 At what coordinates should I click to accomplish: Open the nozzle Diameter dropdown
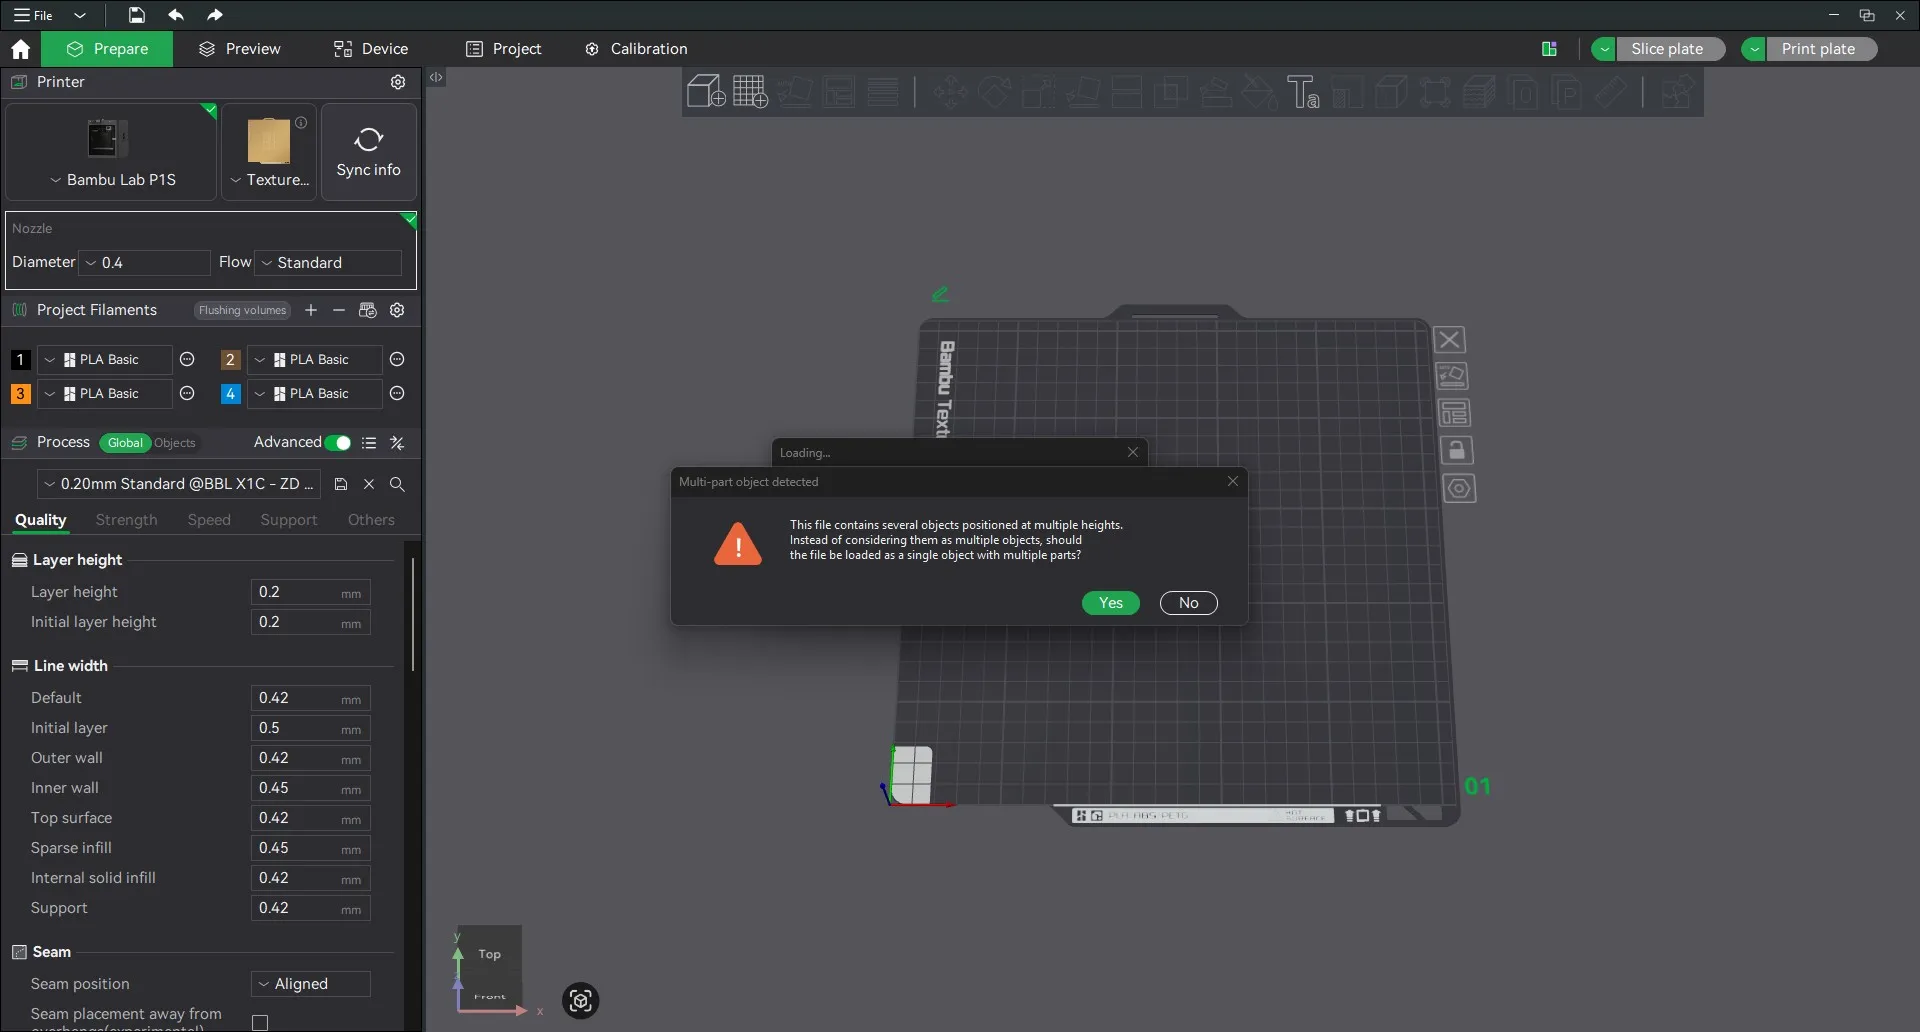[x=144, y=263]
